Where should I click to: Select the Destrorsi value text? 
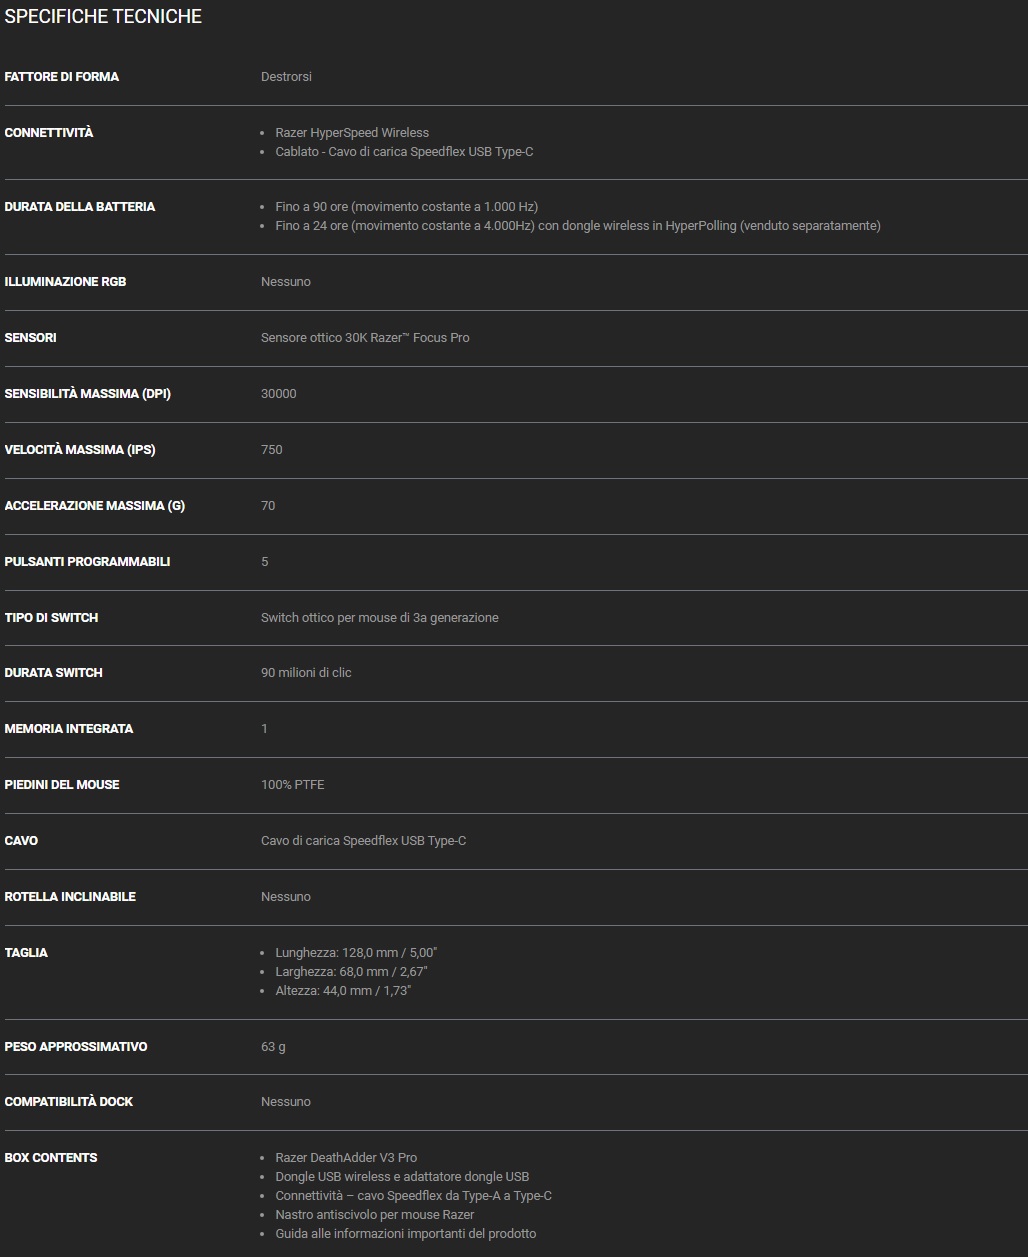pyautogui.click(x=286, y=77)
